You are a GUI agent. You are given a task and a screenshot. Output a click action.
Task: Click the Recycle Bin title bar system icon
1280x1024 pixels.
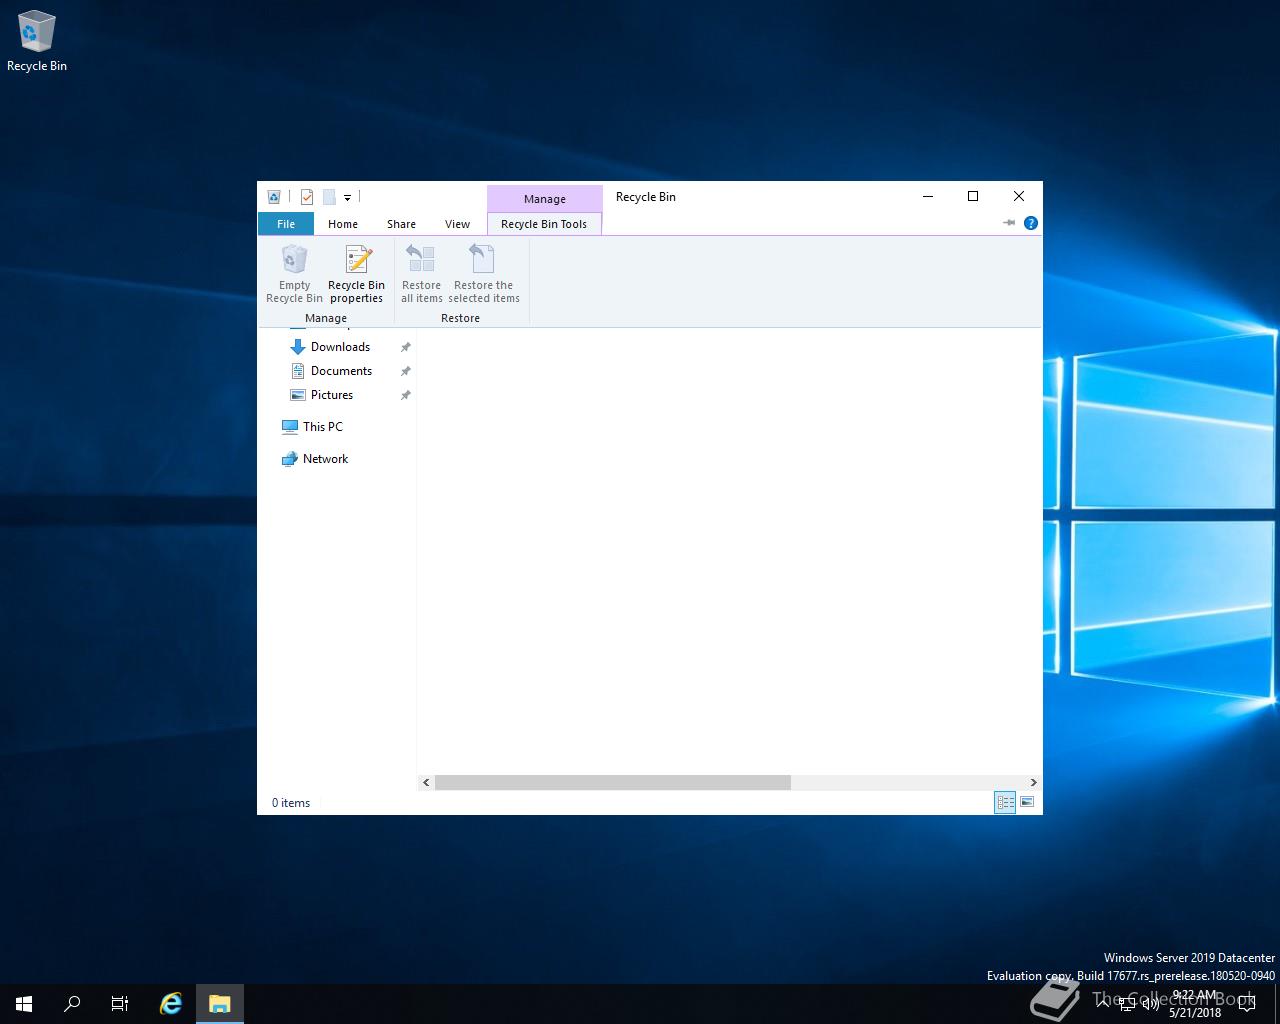point(274,197)
